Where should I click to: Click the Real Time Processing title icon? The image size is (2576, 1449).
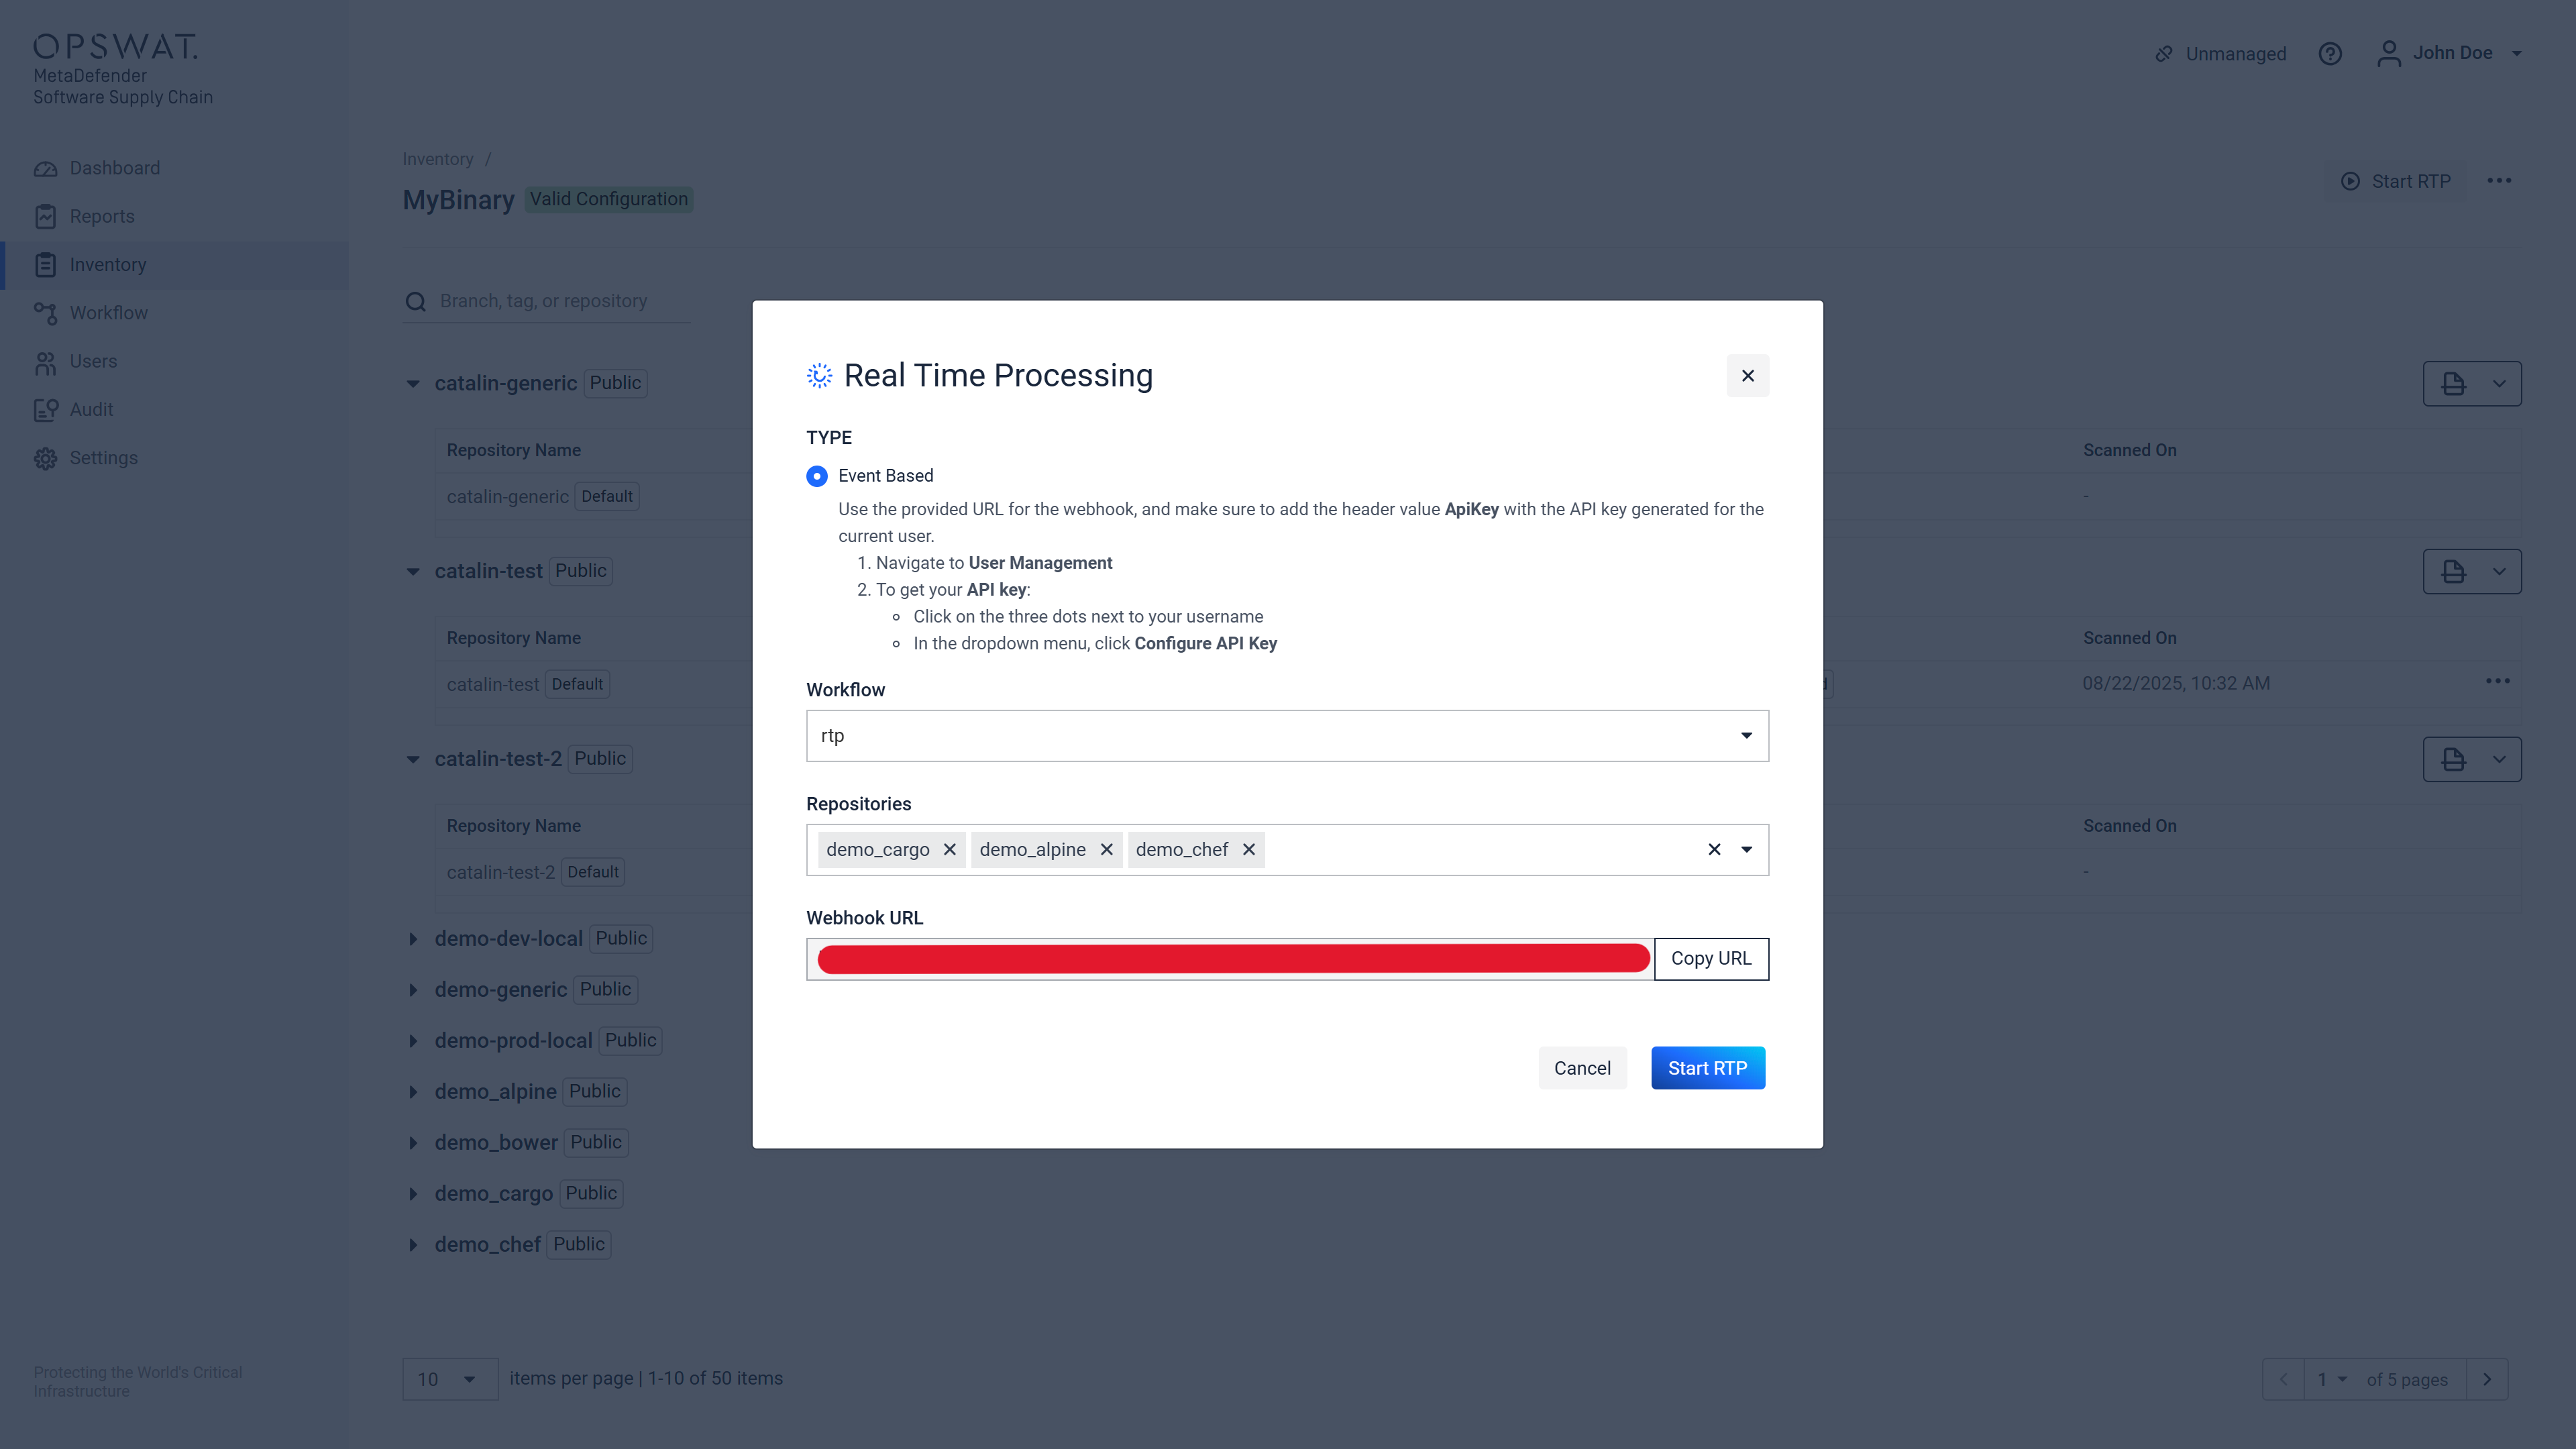pos(819,375)
